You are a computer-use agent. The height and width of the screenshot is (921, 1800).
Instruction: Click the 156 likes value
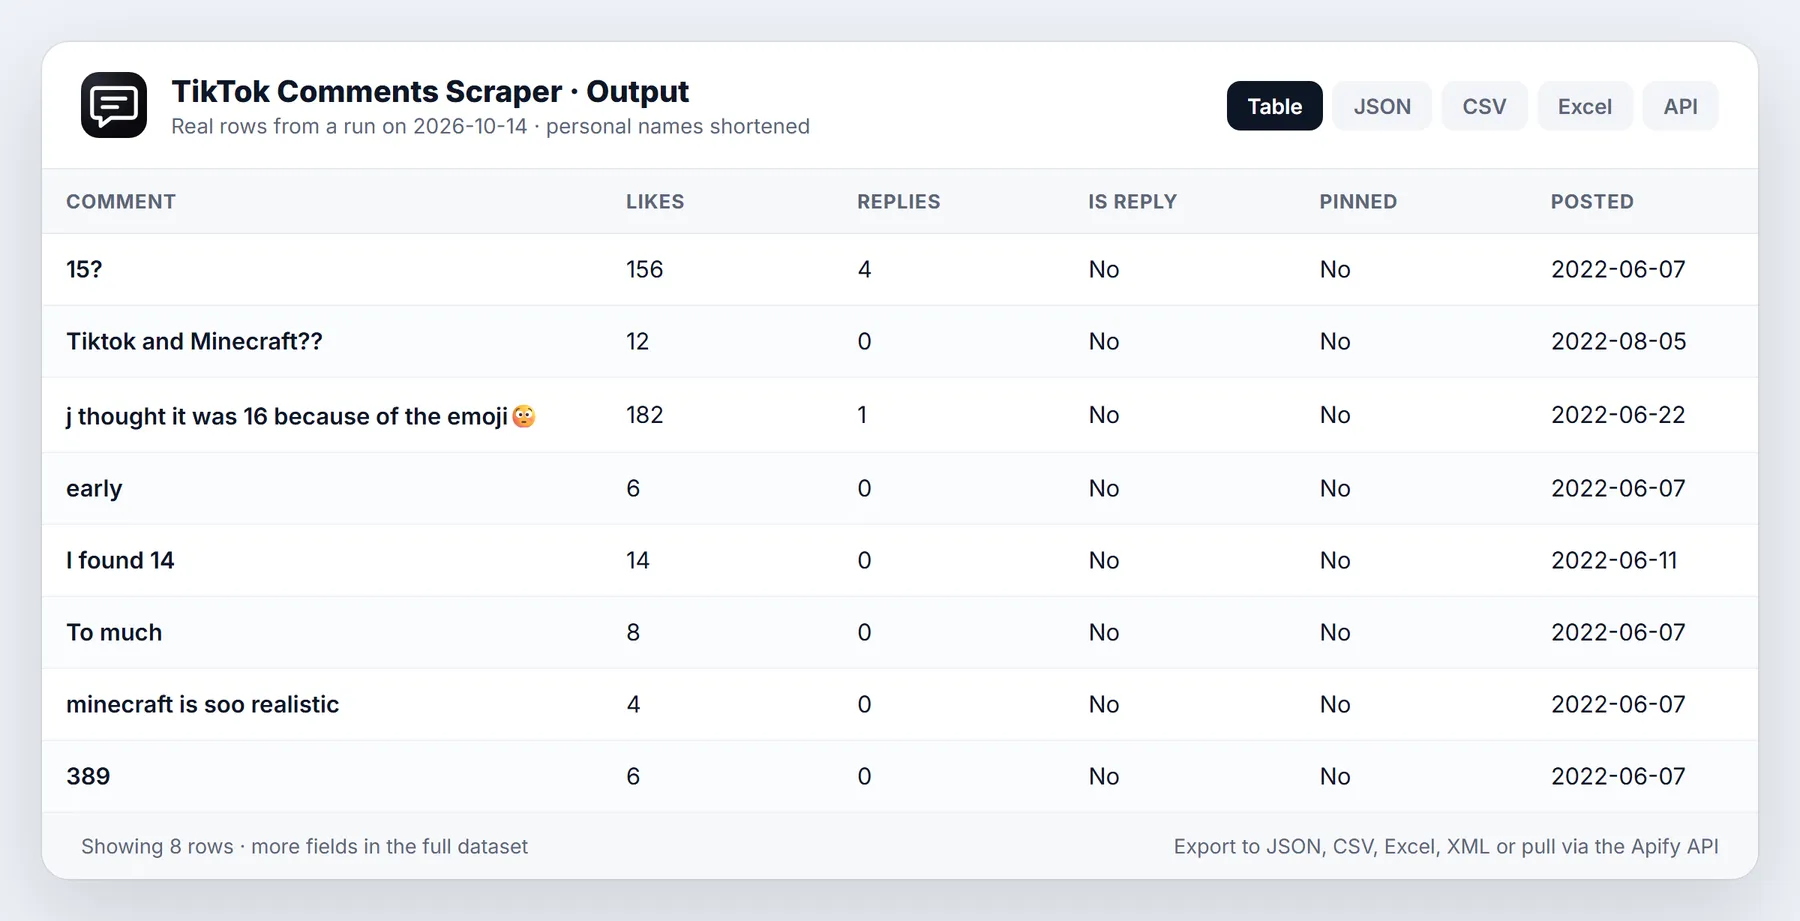point(645,270)
